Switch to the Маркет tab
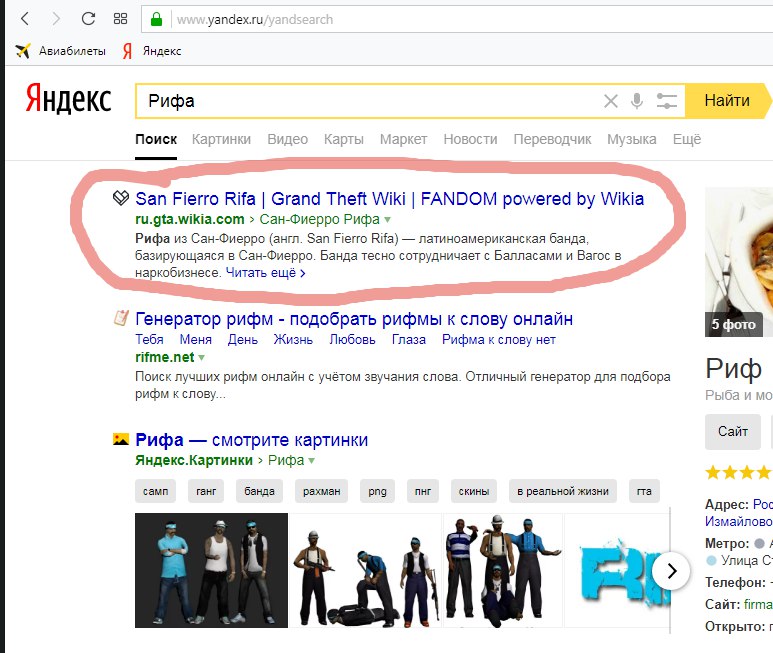 point(403,139)
